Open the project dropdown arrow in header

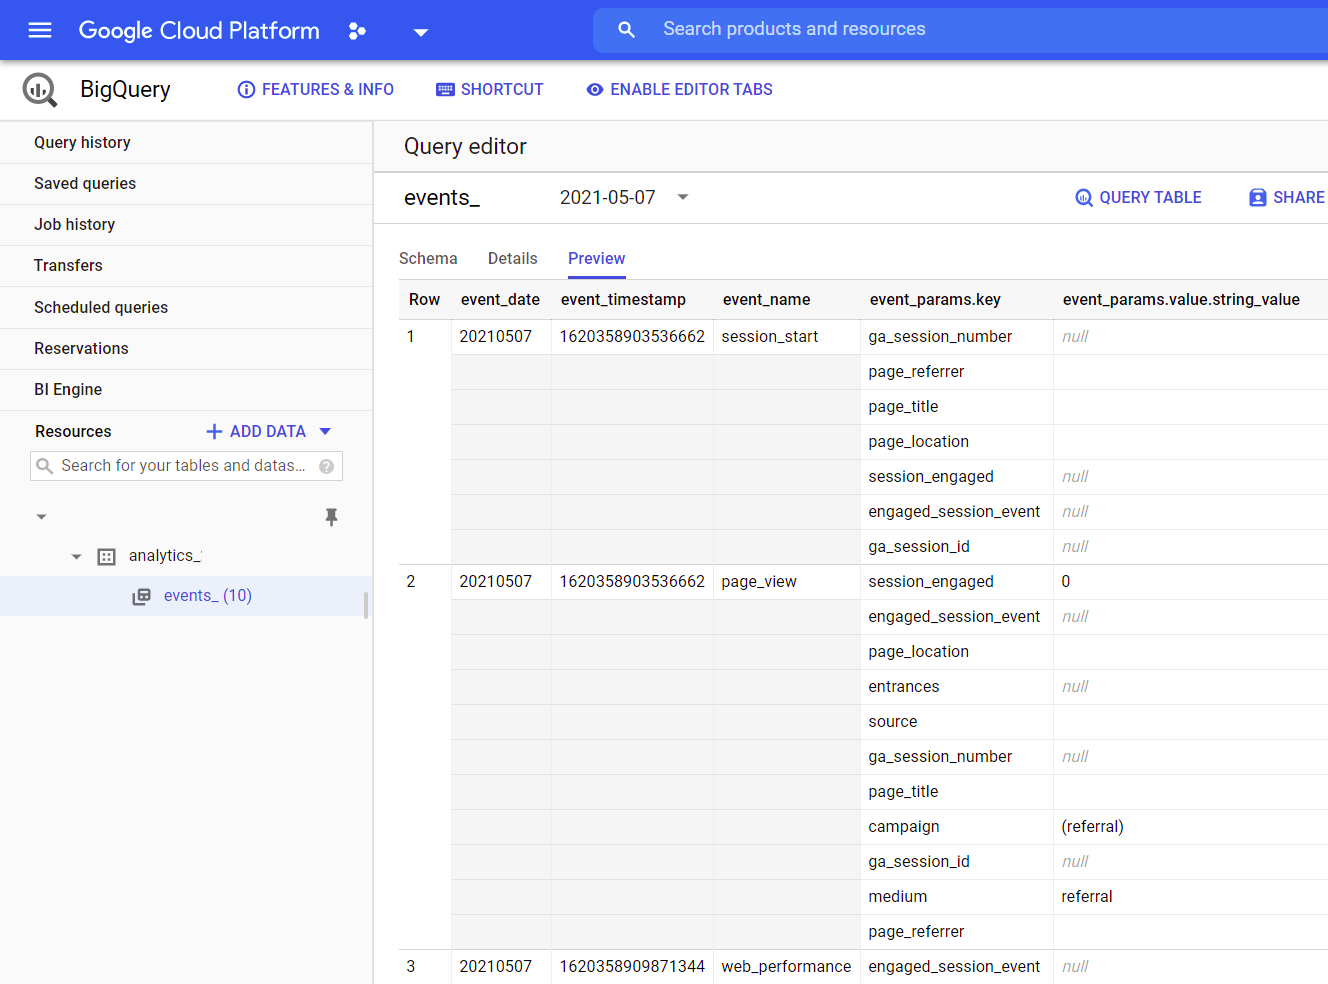421,32
